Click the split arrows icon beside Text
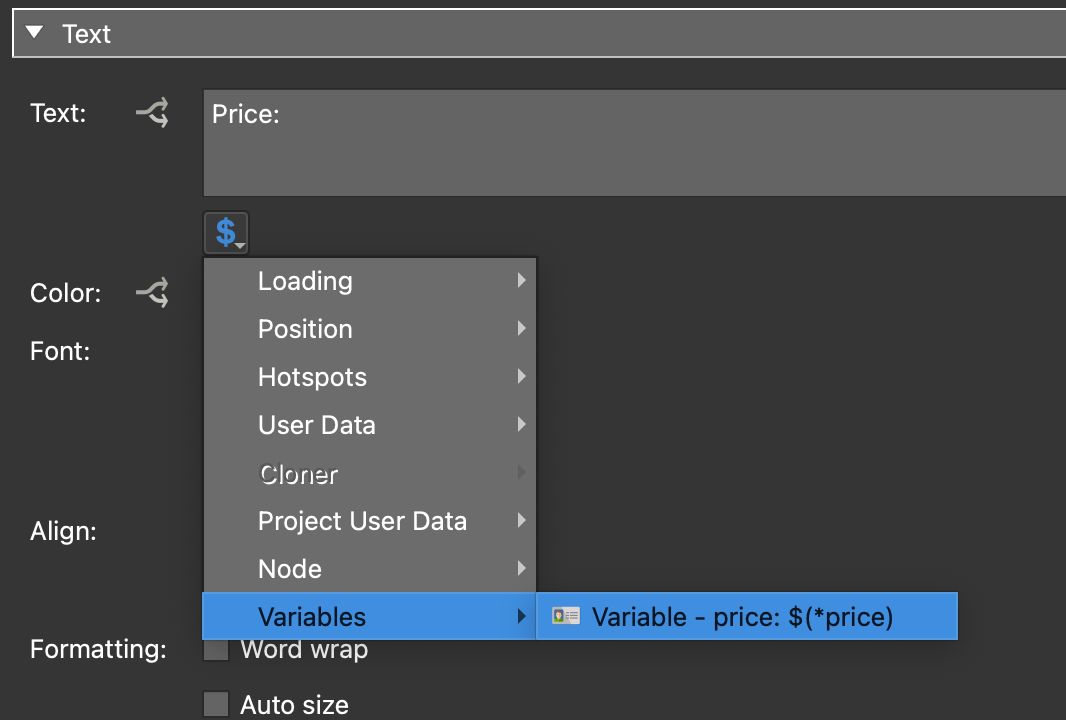Image resolution: width=1066 pixels, height=720 pixels. coord(151,112)
